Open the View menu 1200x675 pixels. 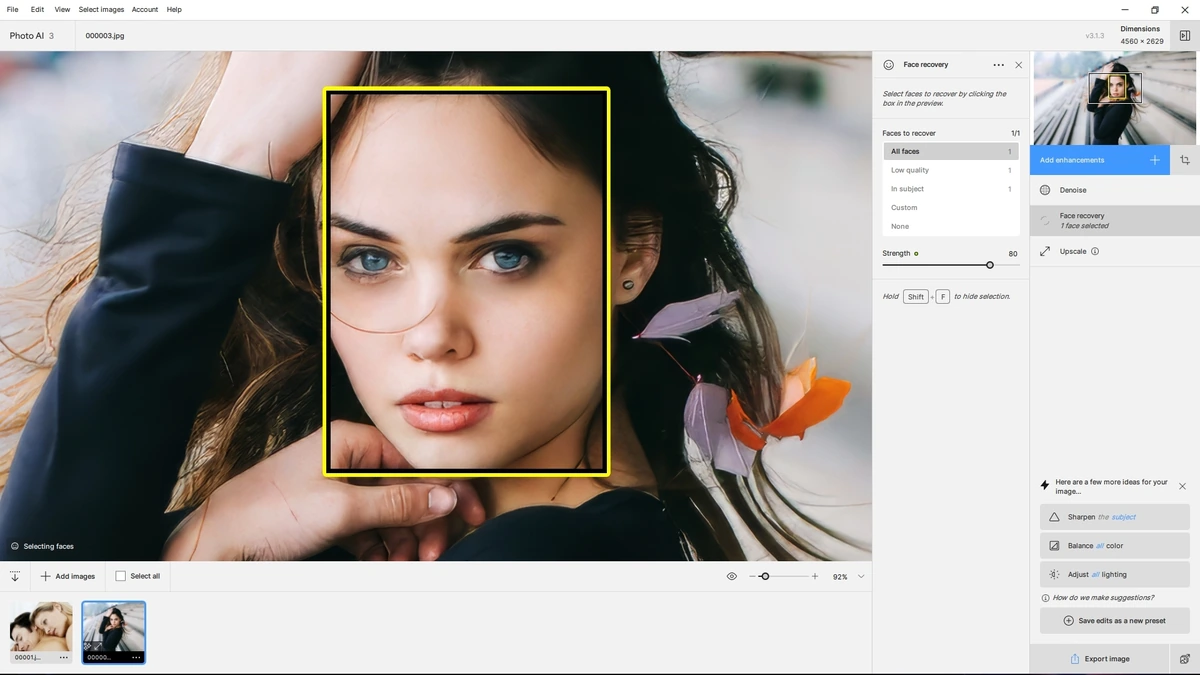pos(62,9)
